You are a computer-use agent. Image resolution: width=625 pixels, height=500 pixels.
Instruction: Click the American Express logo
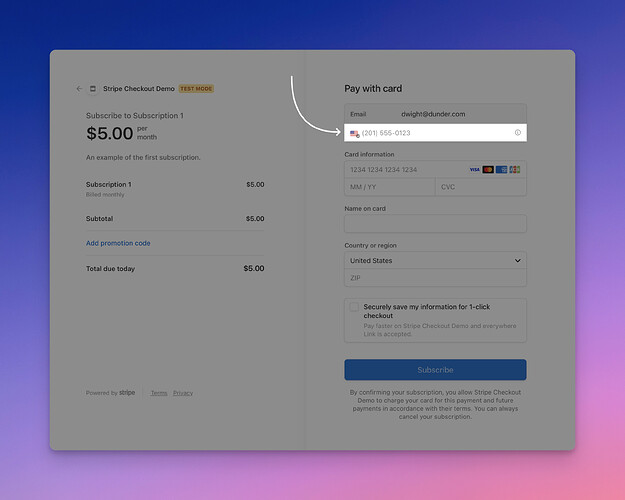click(x=501, y=169)
